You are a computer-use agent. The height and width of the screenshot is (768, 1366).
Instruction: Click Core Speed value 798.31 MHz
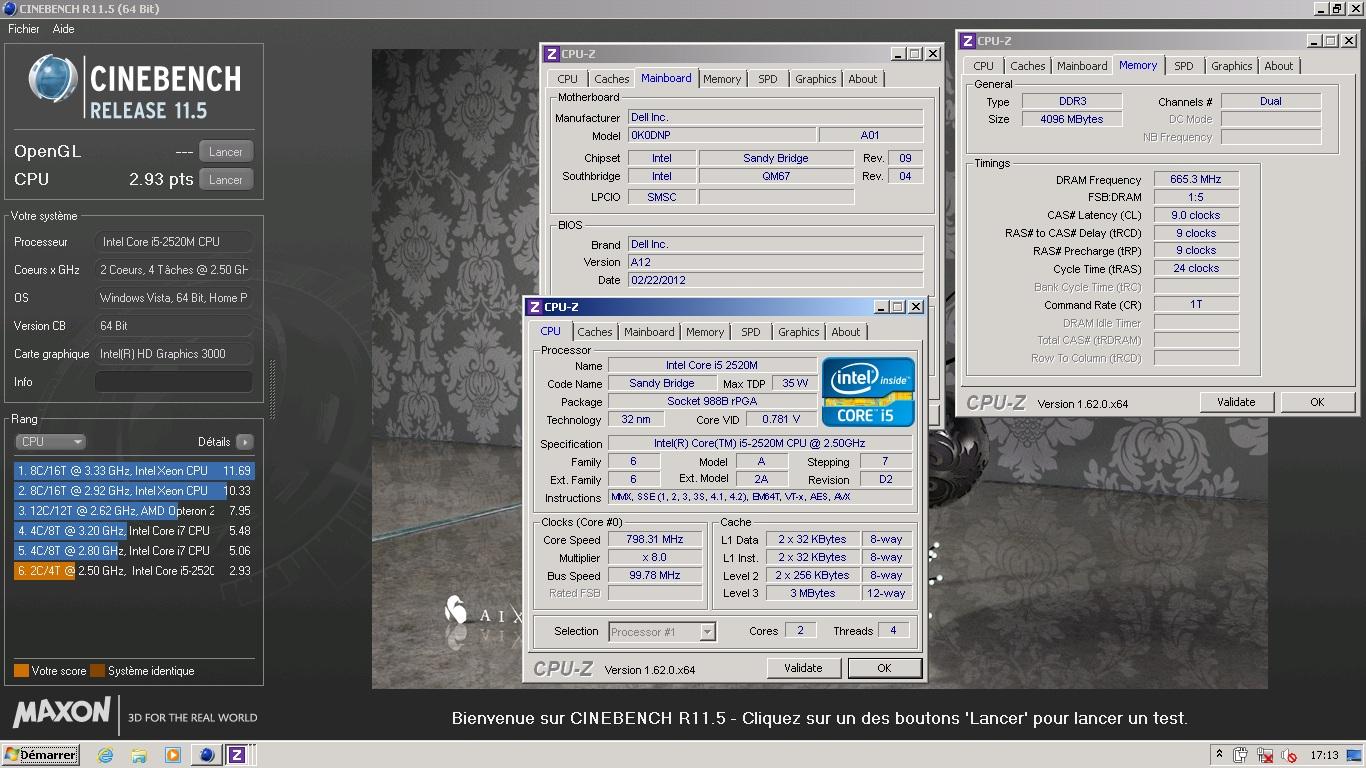pos(655,540)
